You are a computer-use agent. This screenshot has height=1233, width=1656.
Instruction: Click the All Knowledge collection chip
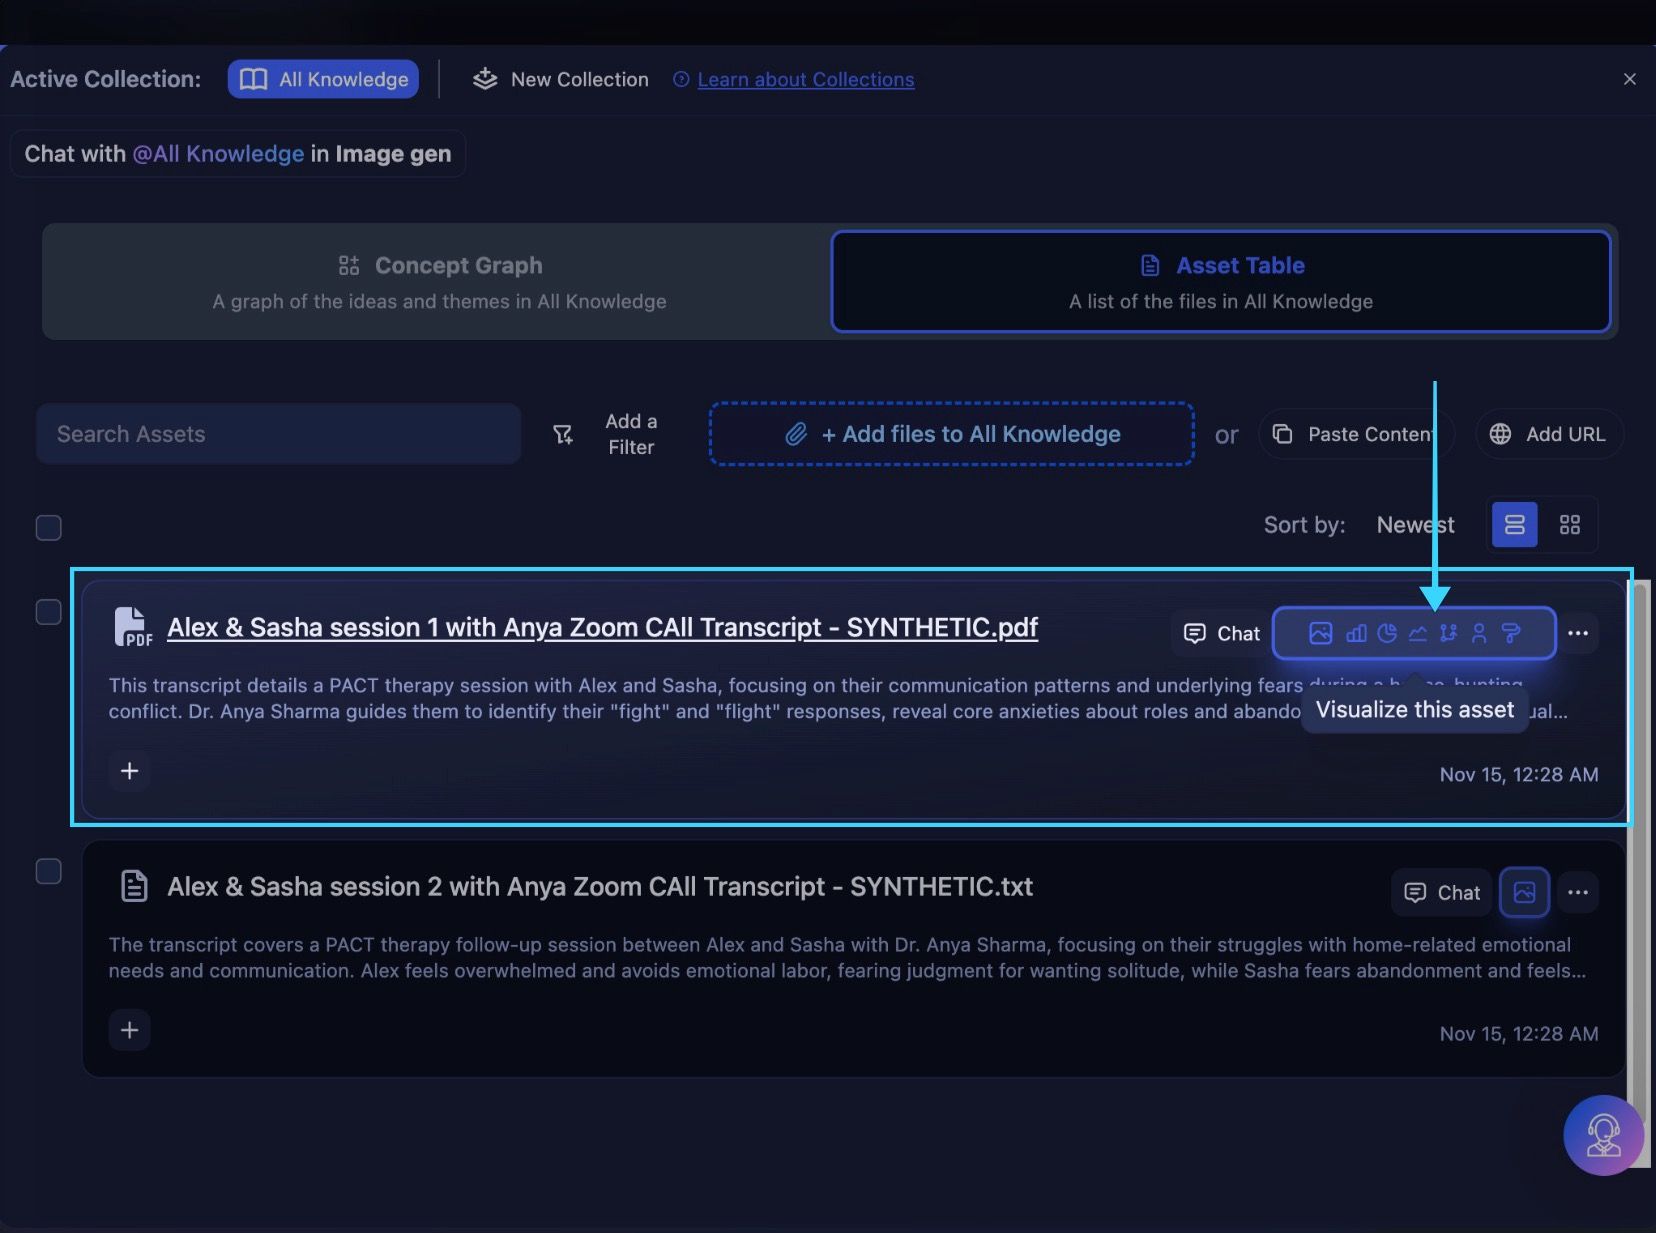pos(323,79)
